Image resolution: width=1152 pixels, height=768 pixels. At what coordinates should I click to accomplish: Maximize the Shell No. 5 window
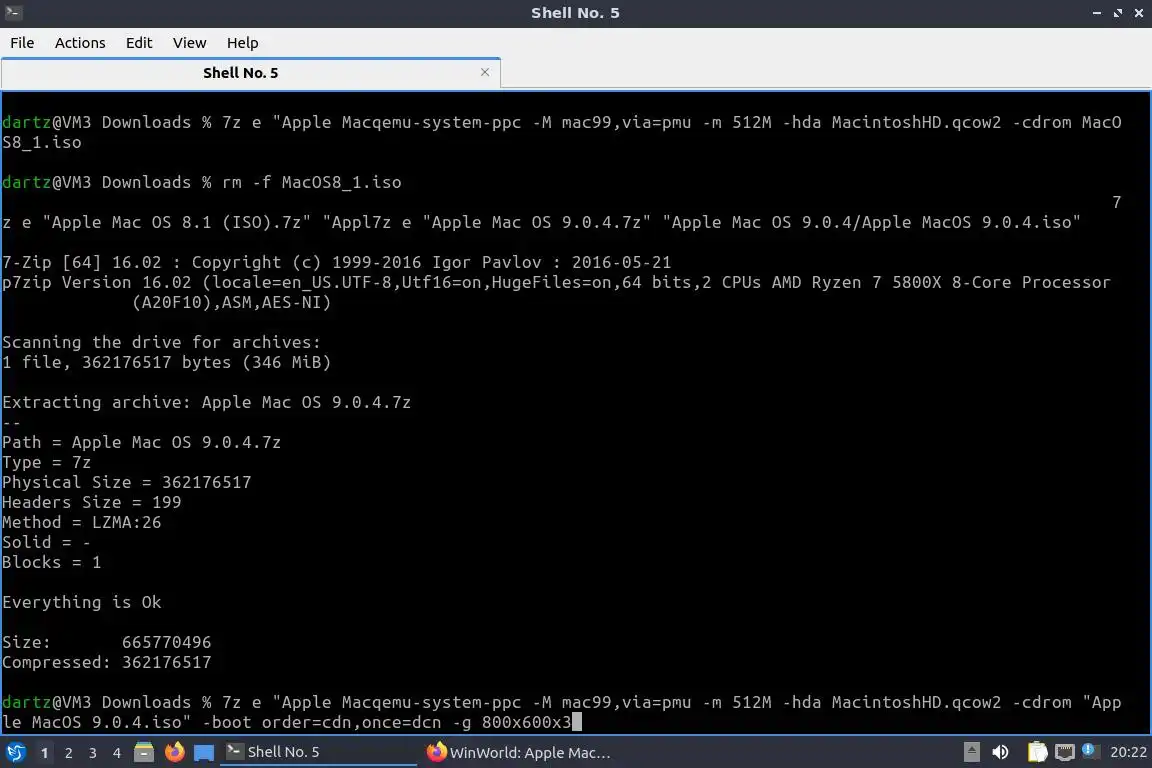1117,12
